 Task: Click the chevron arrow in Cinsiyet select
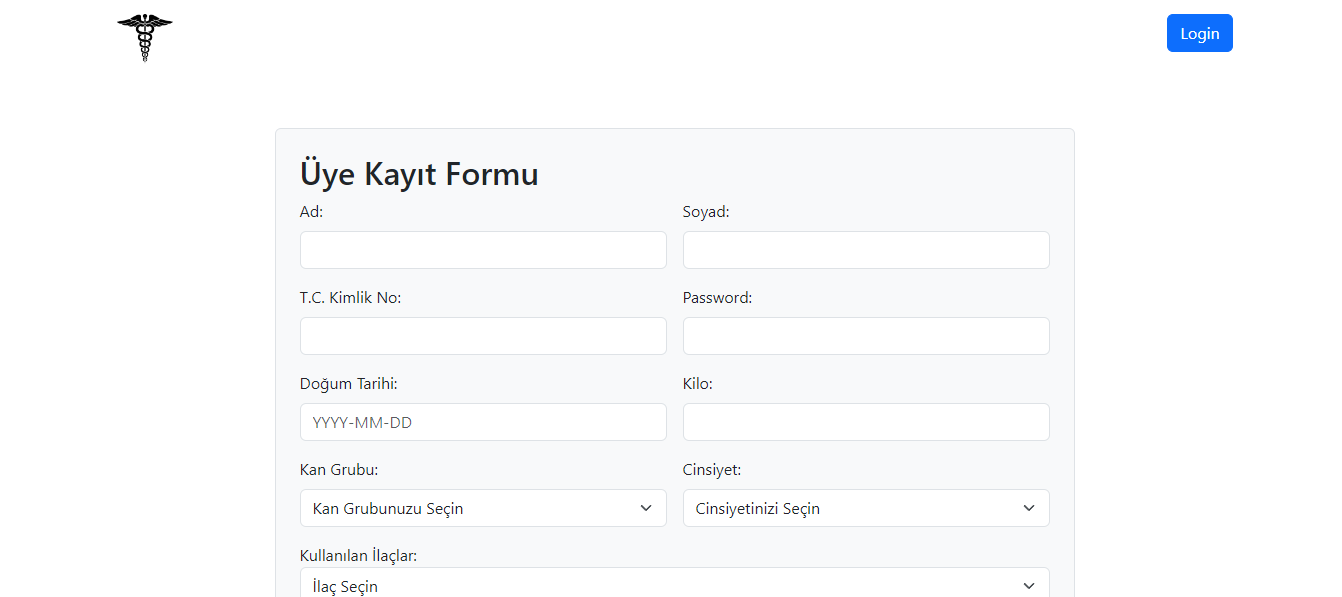(x=1029, y=508)
